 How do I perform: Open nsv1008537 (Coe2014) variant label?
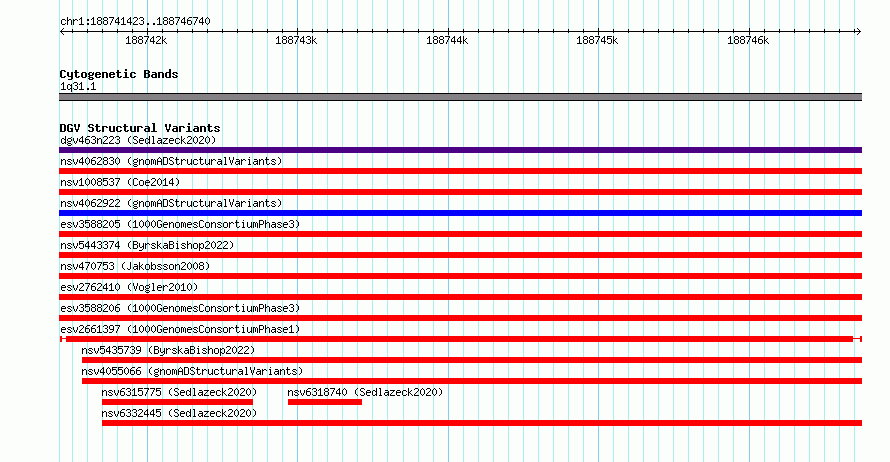click(x=120, y=182)
